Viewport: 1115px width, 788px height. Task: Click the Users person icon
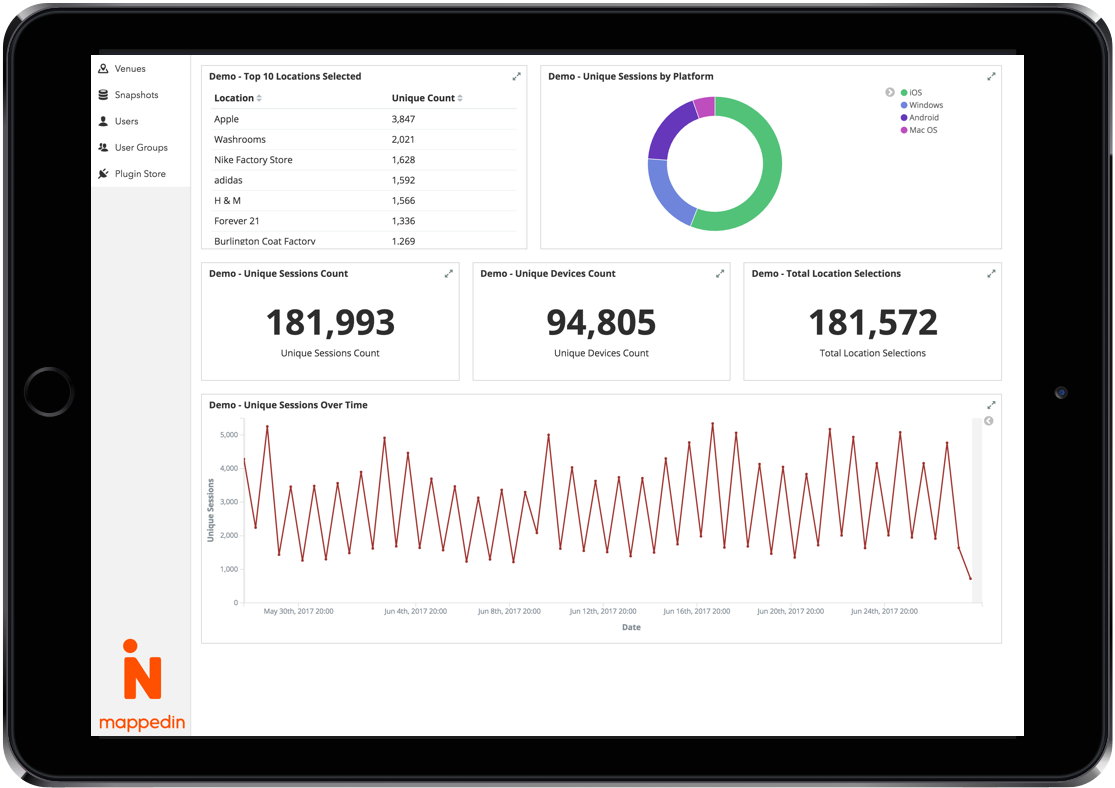pyautogui.click(x=103, y=121)
